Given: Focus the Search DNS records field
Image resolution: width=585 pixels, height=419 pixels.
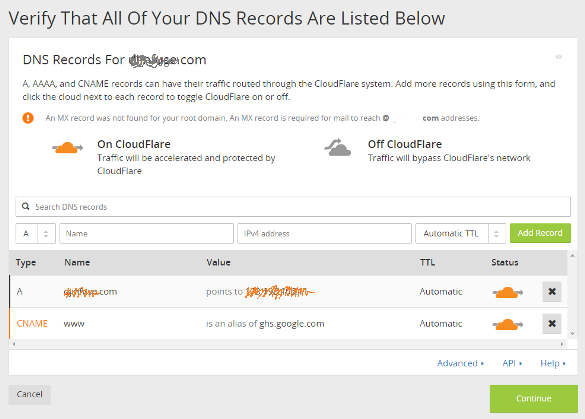Looking at the screenshot, I should [293, 207].
